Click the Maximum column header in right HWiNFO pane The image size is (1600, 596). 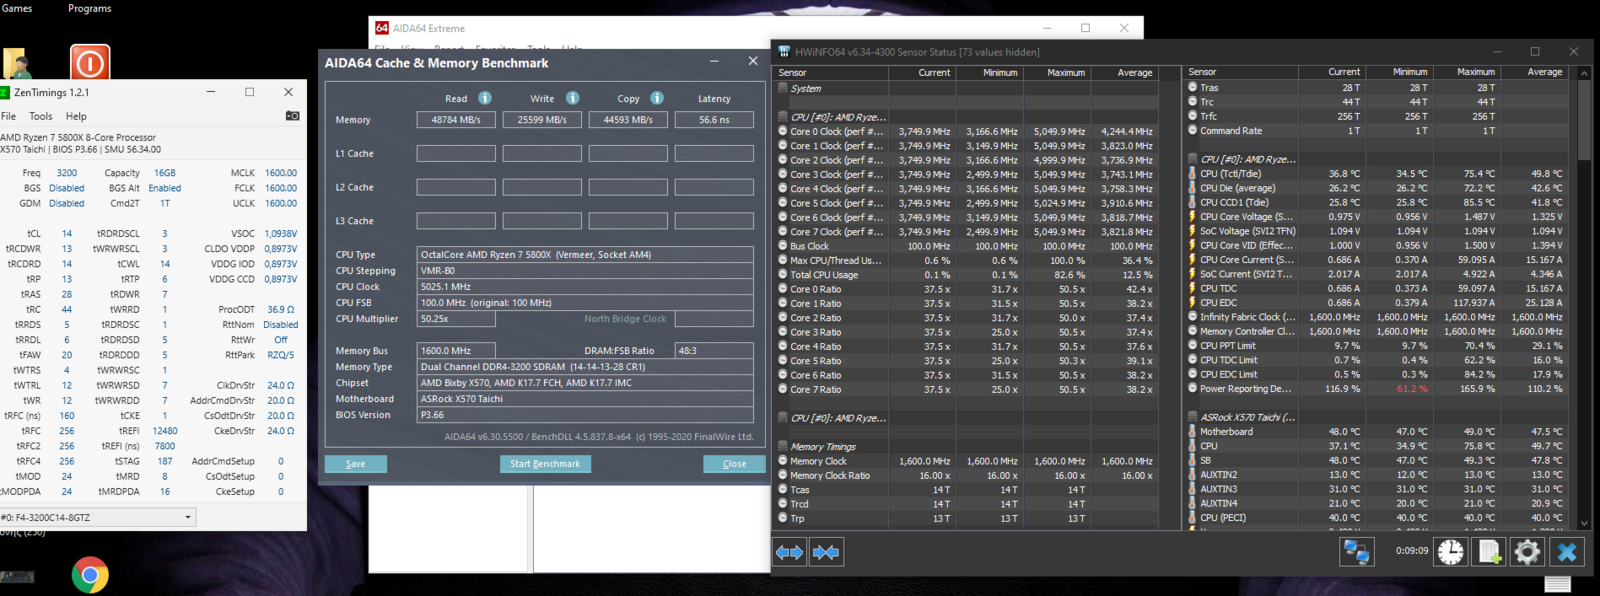coord(1465,72)
